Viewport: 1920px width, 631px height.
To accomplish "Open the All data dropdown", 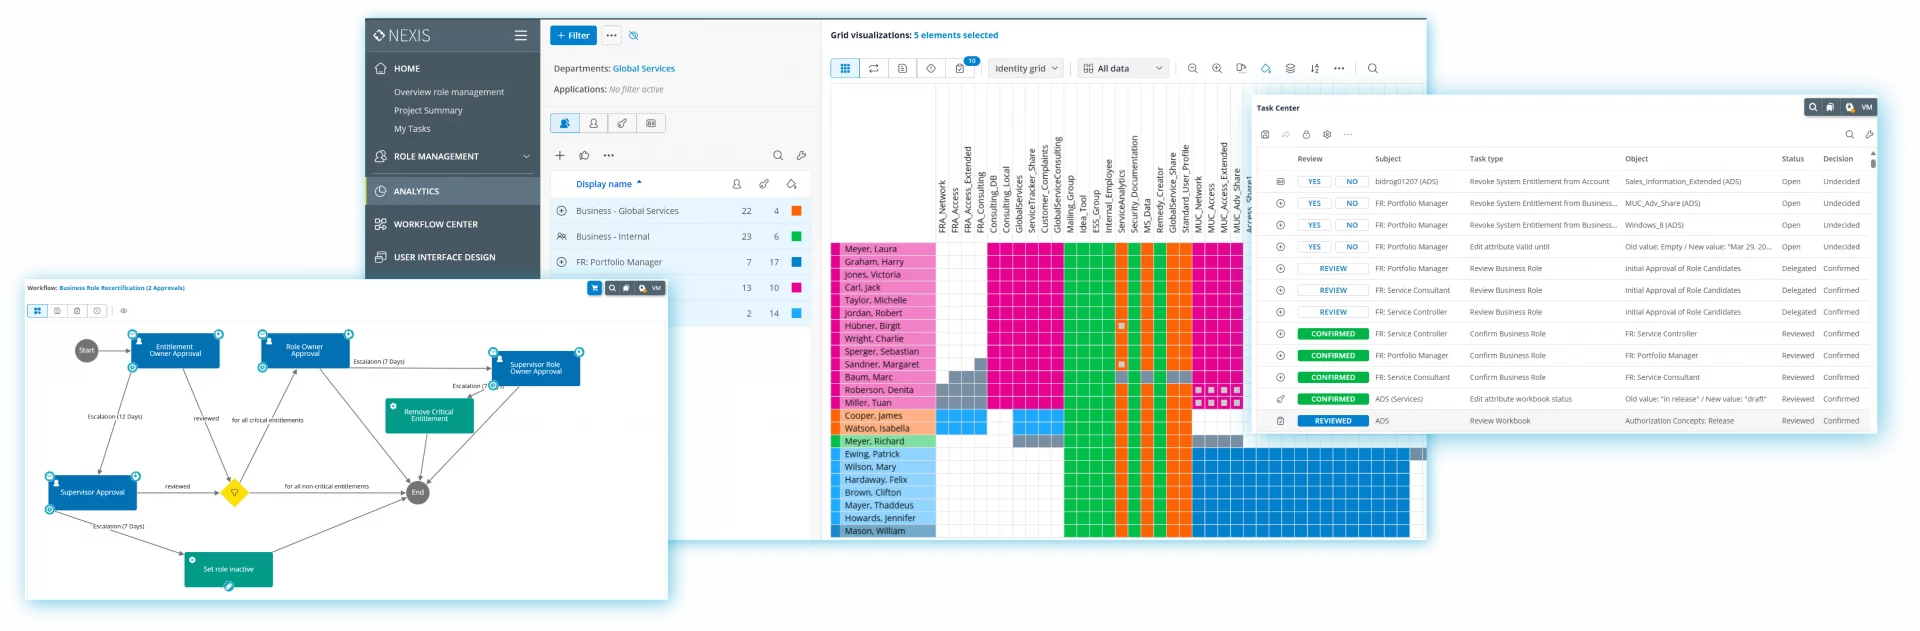I will 1123,69.
